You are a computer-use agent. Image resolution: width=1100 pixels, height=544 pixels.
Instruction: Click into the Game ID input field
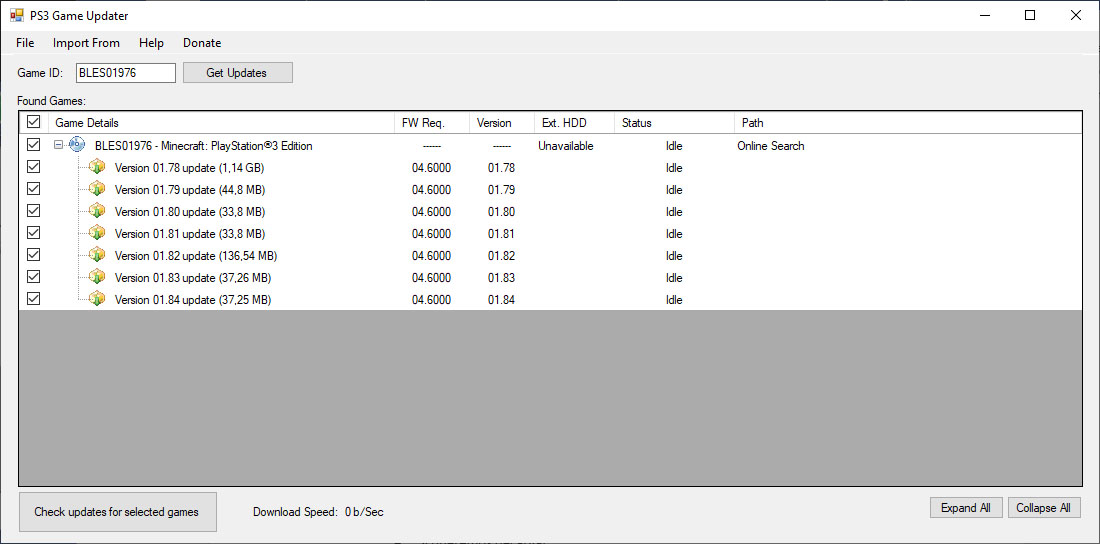(x=126, y=72)
